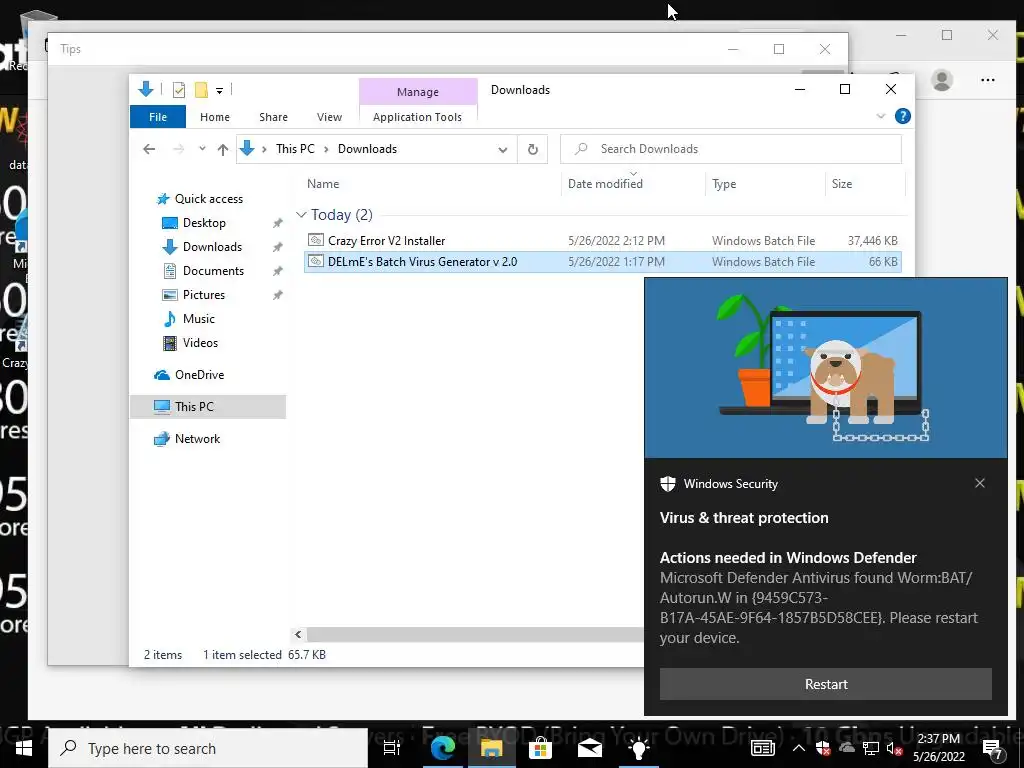The height and width of the screenshot is (768, 1024).
Task: Sort by Name column header
Action: click(x=323, y=184)
